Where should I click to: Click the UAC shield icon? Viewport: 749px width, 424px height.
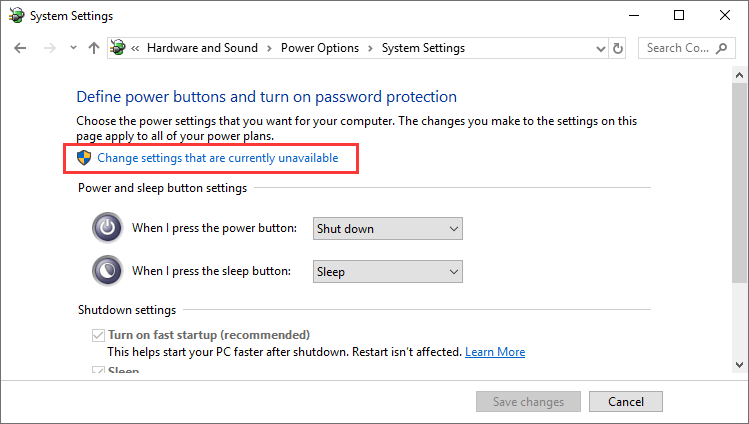(84, 158)
